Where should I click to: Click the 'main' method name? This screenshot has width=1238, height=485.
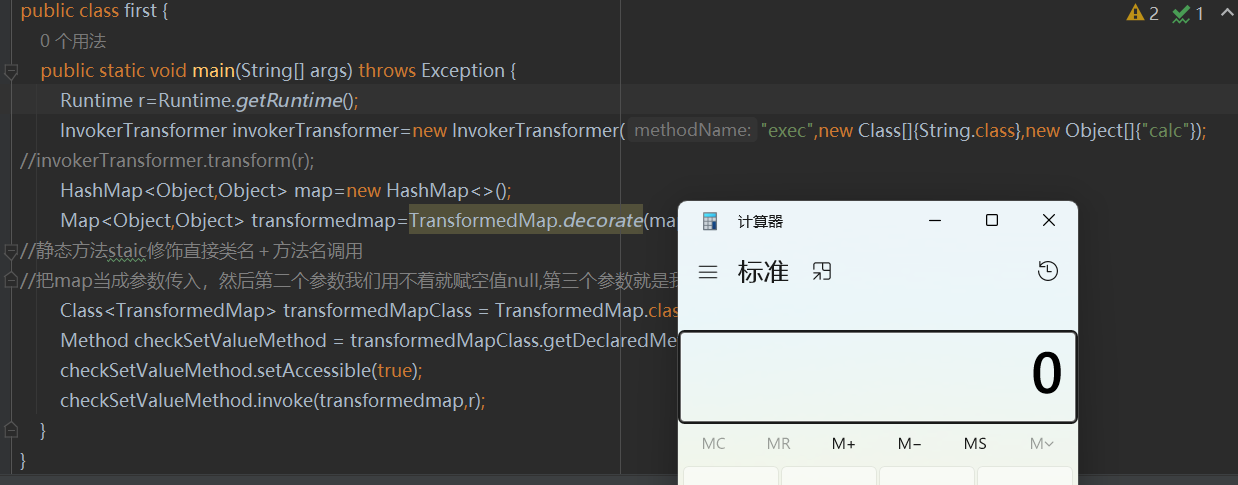(x=213, y=71)
